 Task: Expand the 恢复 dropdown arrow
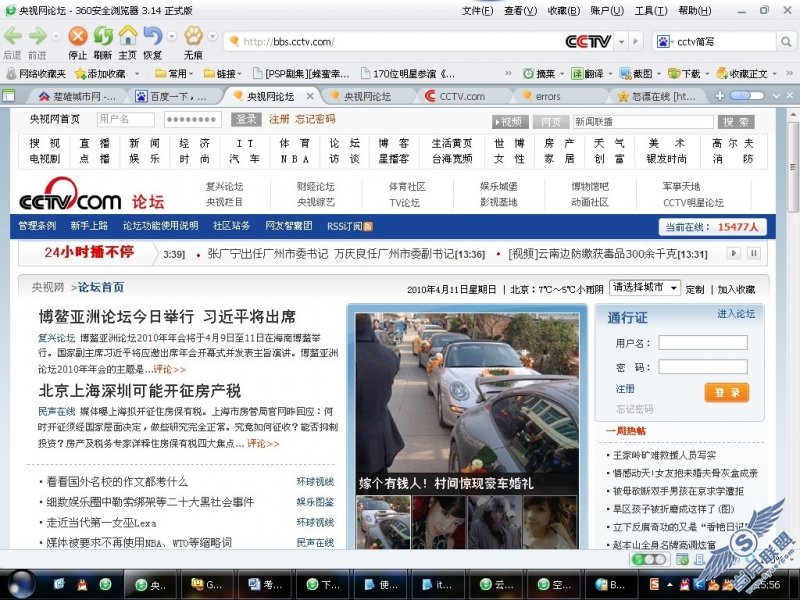point(172,36)
